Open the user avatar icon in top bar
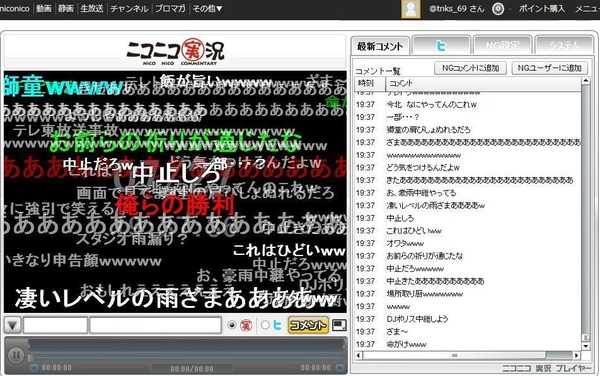The height and width of the screenshot is (376, 600). pos(411,9)
